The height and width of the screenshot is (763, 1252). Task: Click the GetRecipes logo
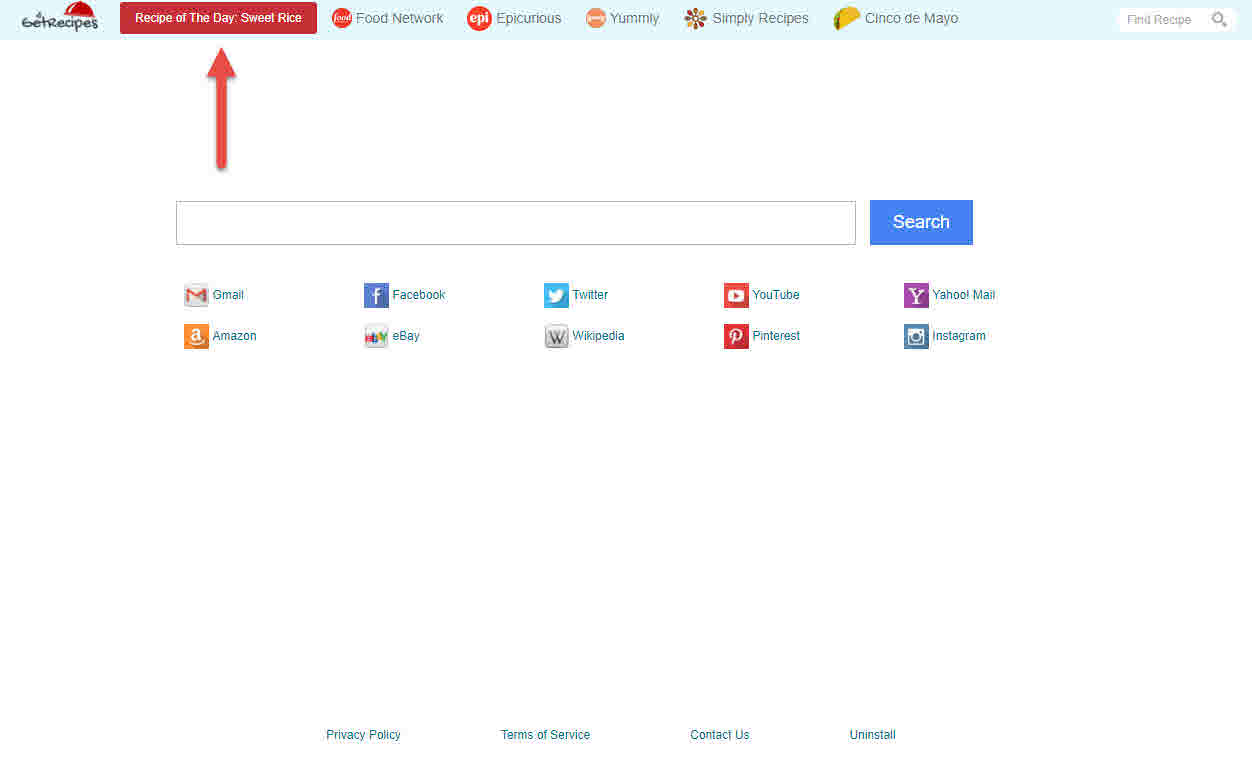(x=60, y=18)
